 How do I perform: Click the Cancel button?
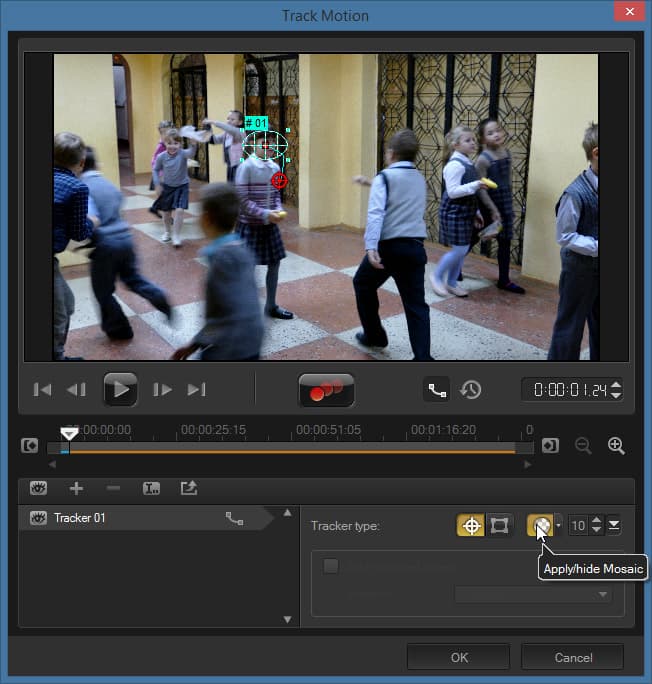pos(573,657)
